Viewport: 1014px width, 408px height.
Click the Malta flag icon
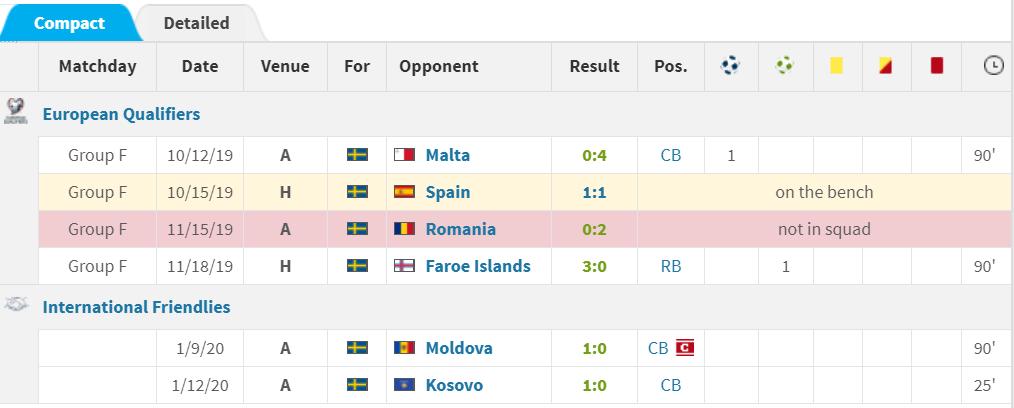pos(405,155)
